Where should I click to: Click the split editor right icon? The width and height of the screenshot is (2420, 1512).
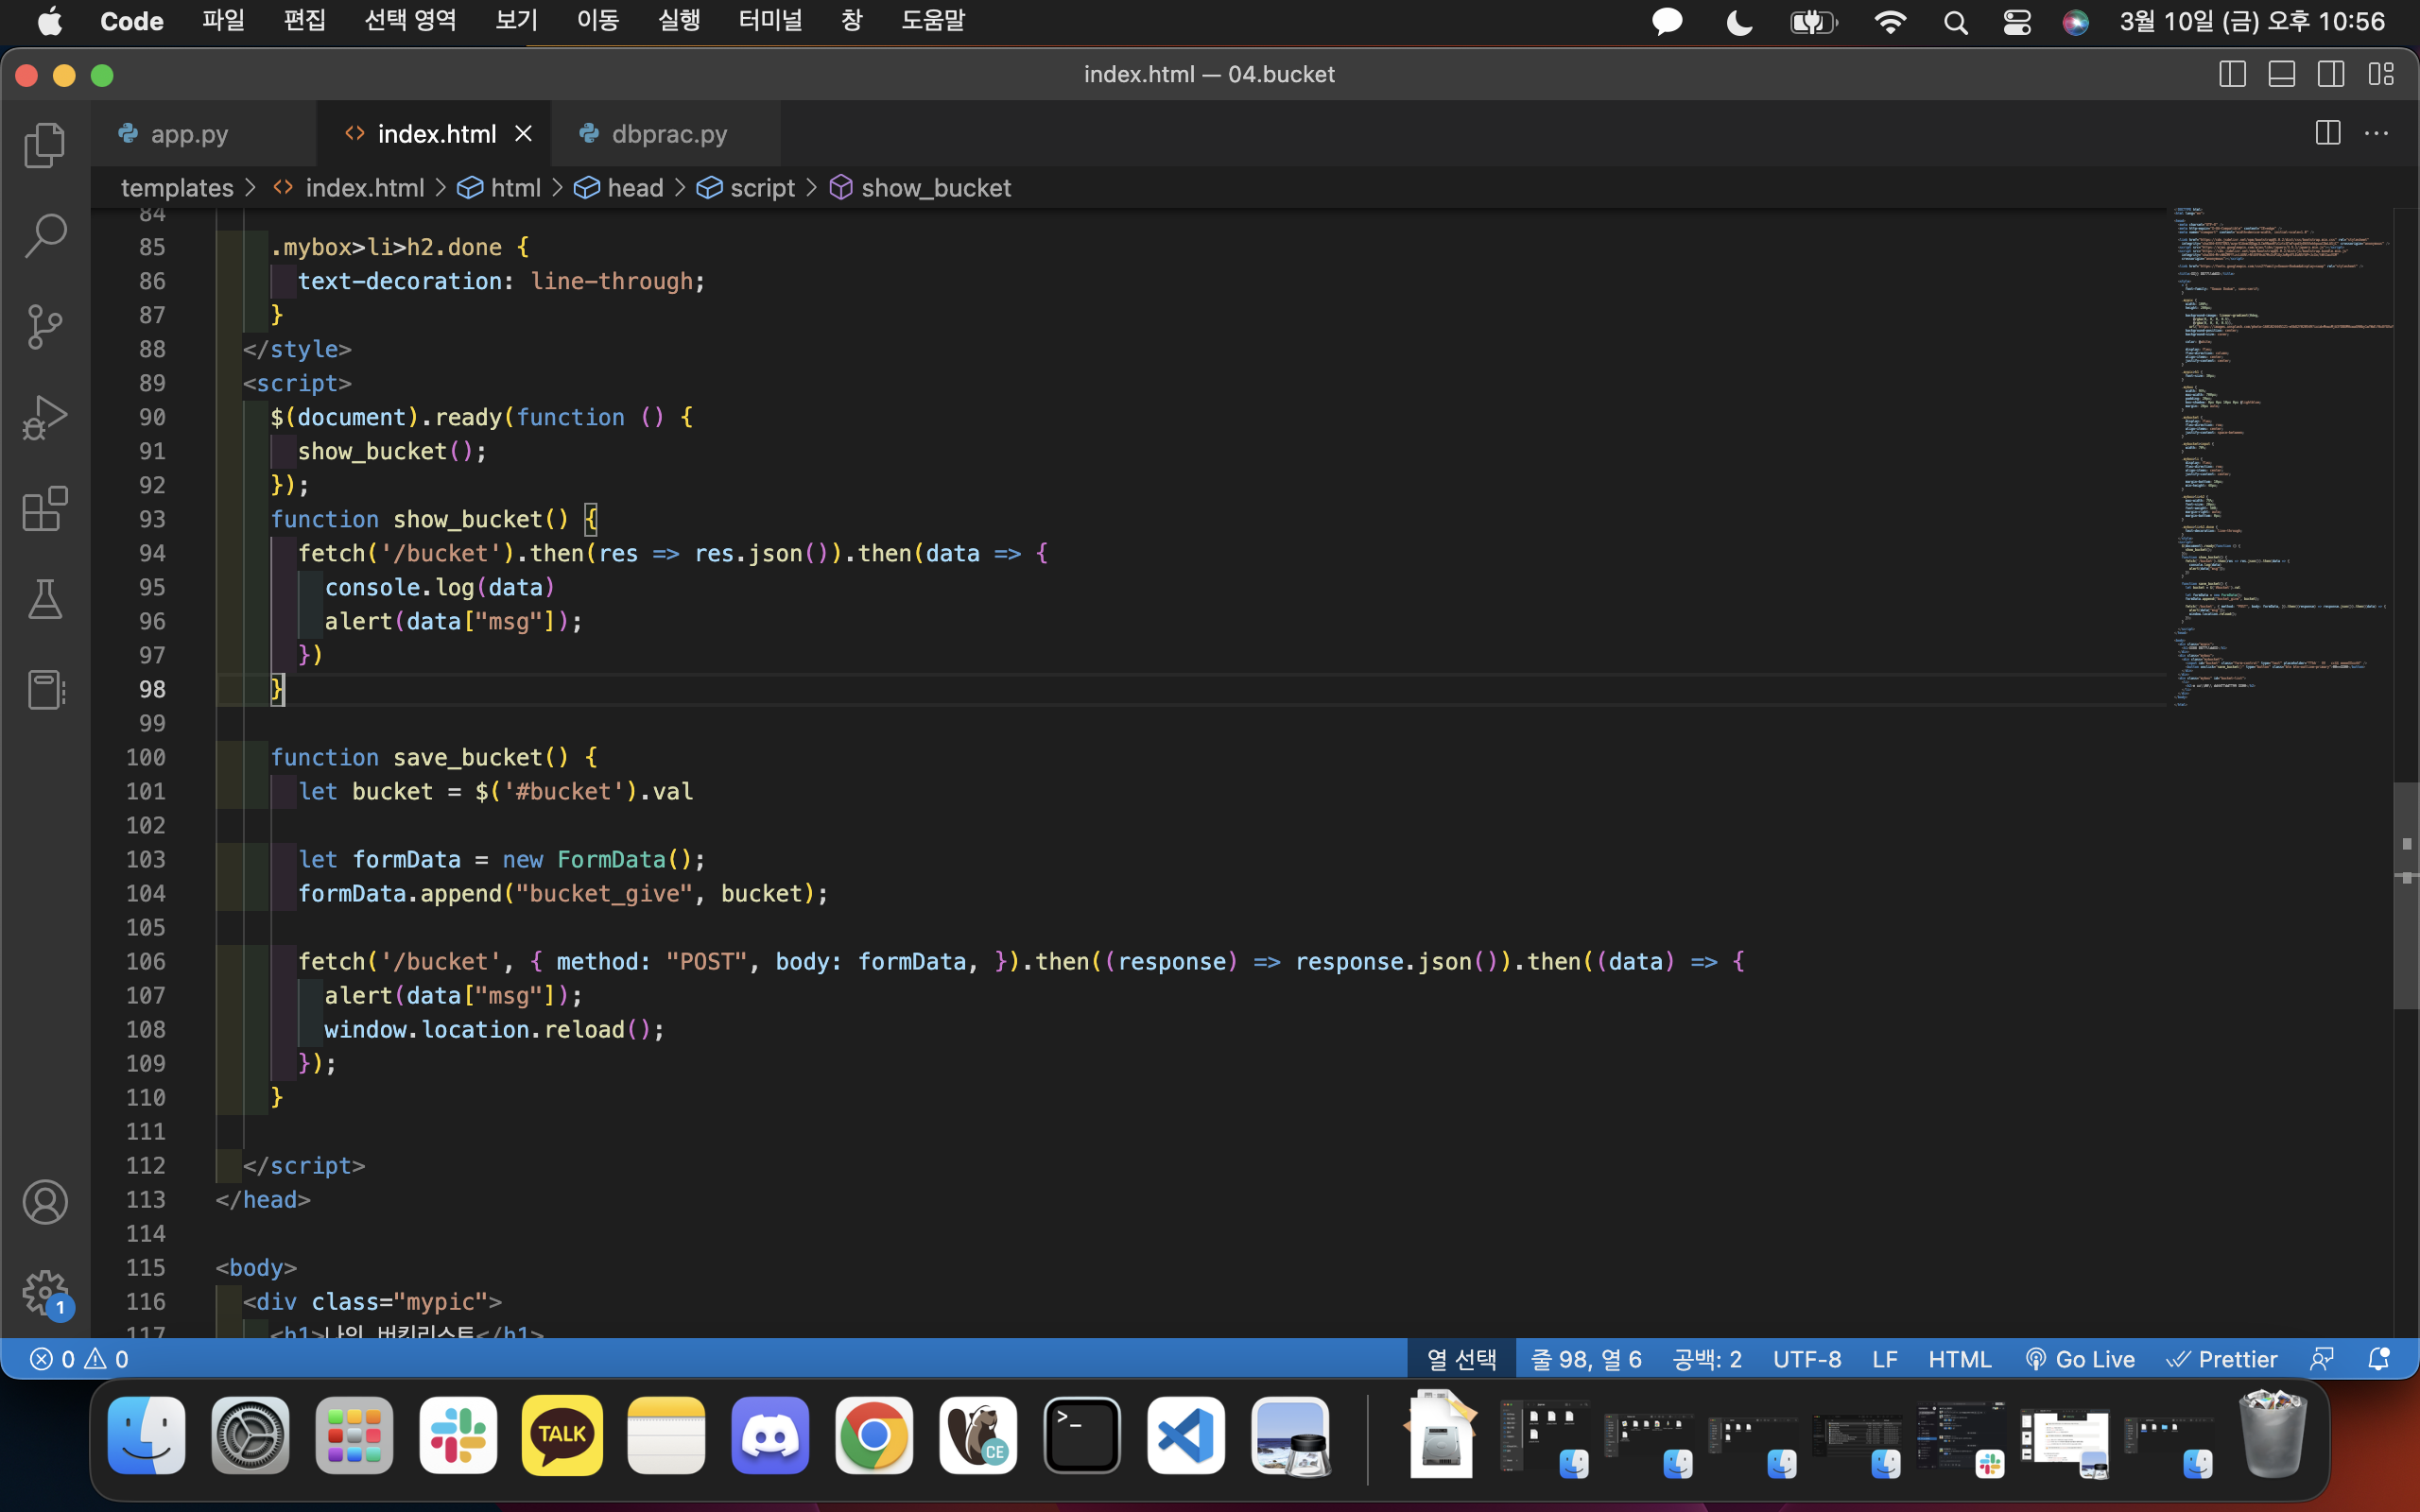pyautogui.click(x=2328, y=133)
